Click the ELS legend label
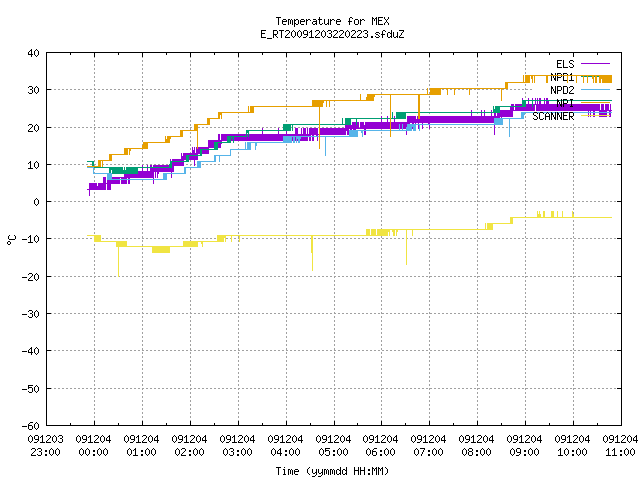The width and height of the screenshot is (640, 480). click(565, 64)
